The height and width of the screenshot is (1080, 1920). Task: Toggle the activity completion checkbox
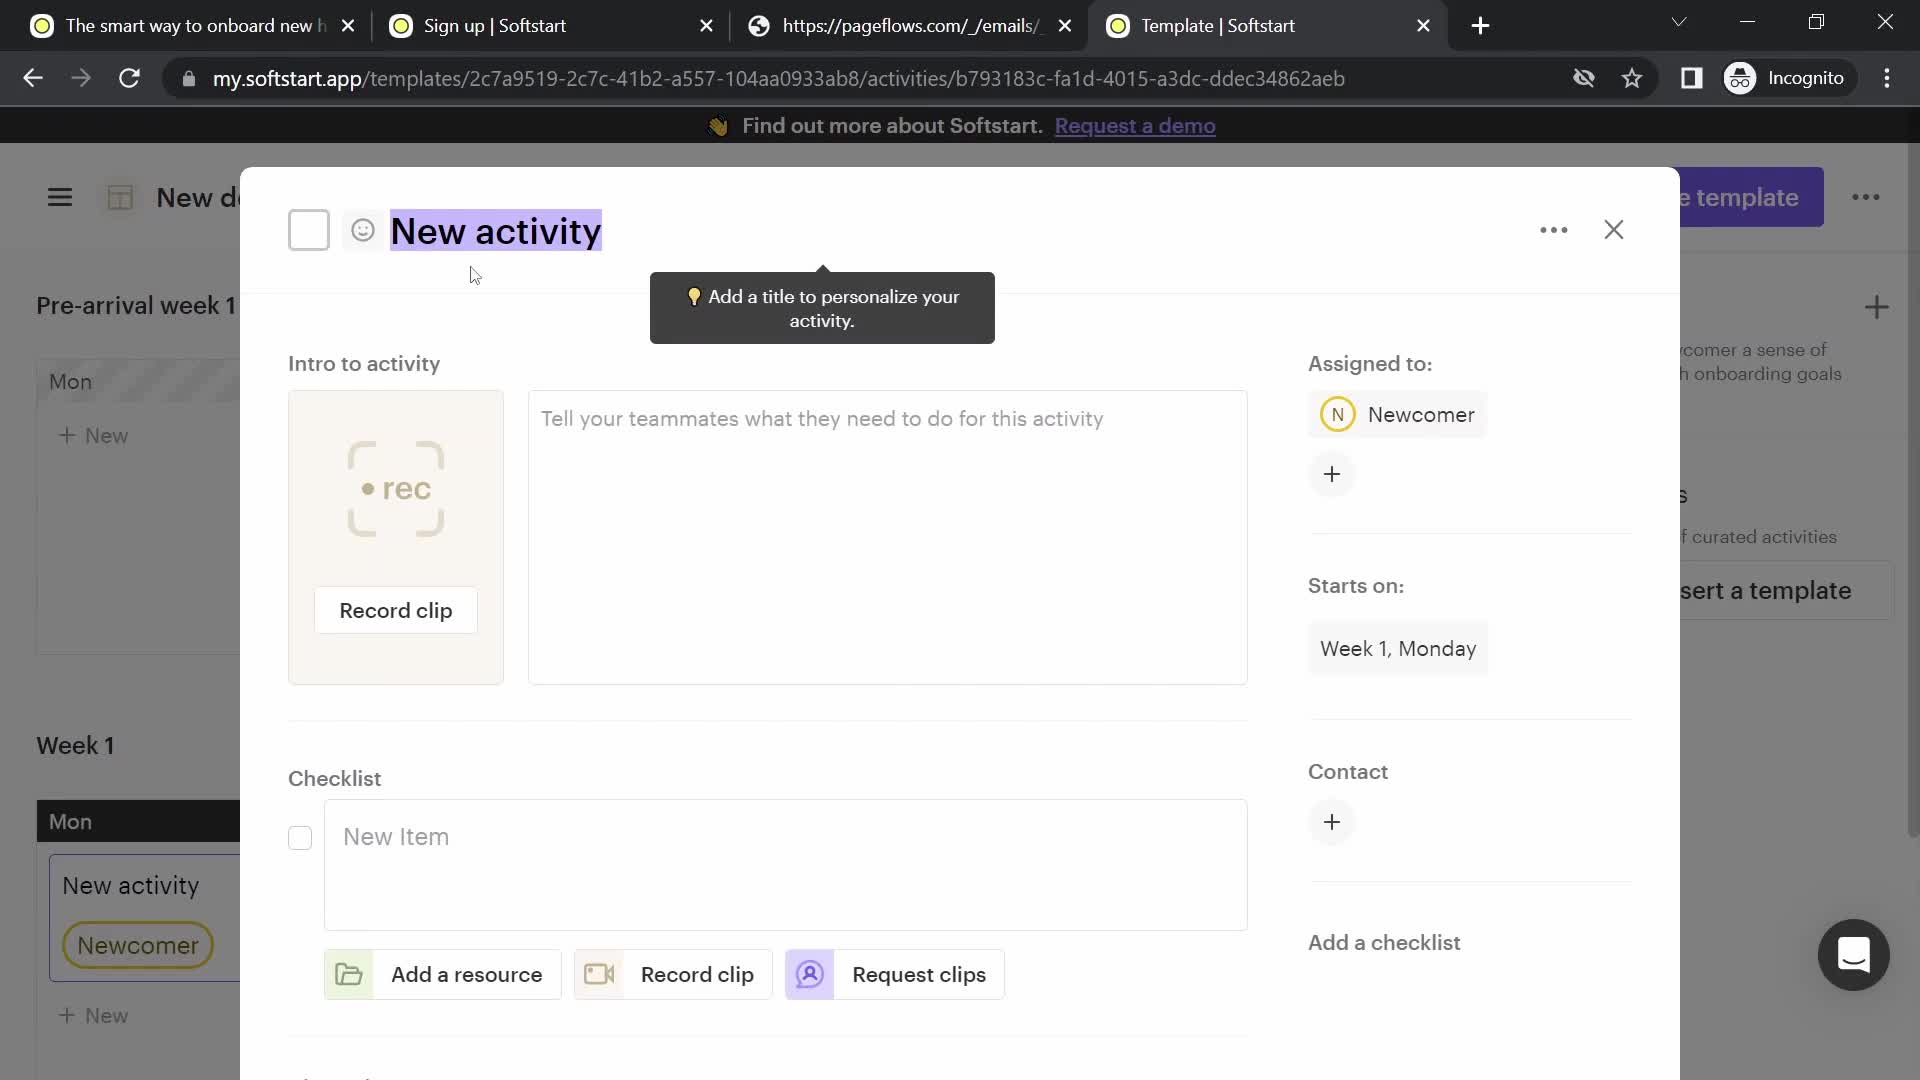pyautogui.click(x=309, y=229)
